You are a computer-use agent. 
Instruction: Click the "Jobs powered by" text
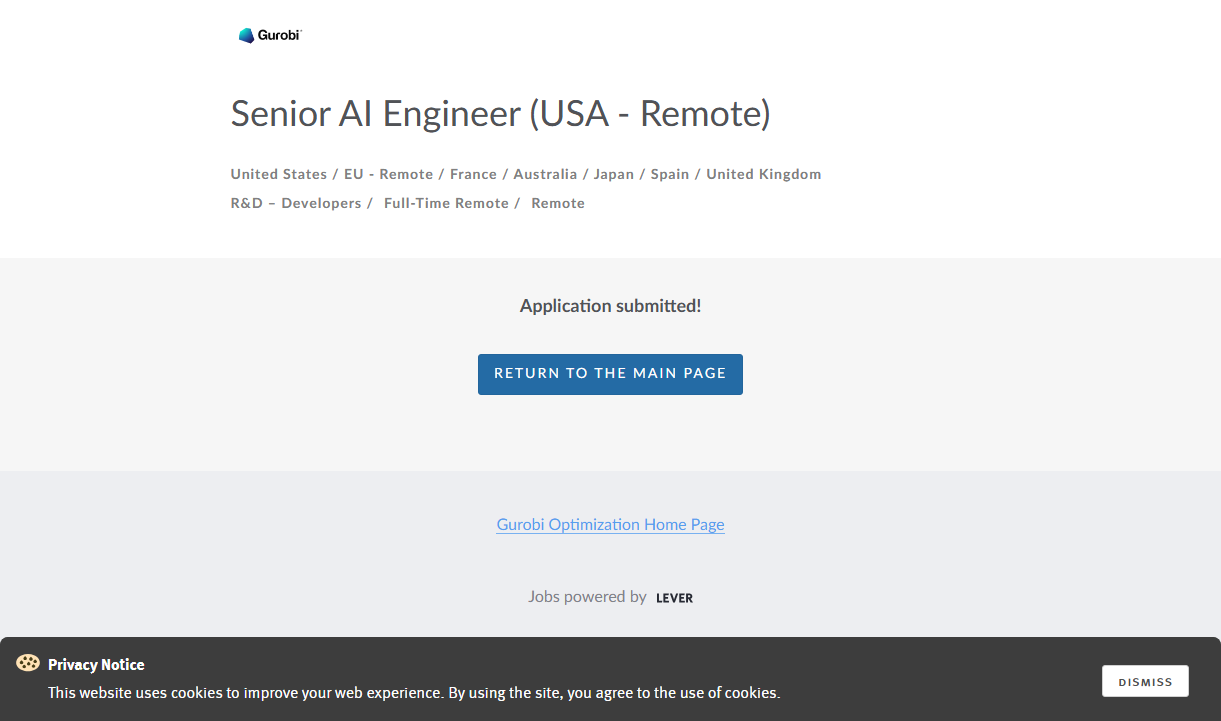coord(587,597)
